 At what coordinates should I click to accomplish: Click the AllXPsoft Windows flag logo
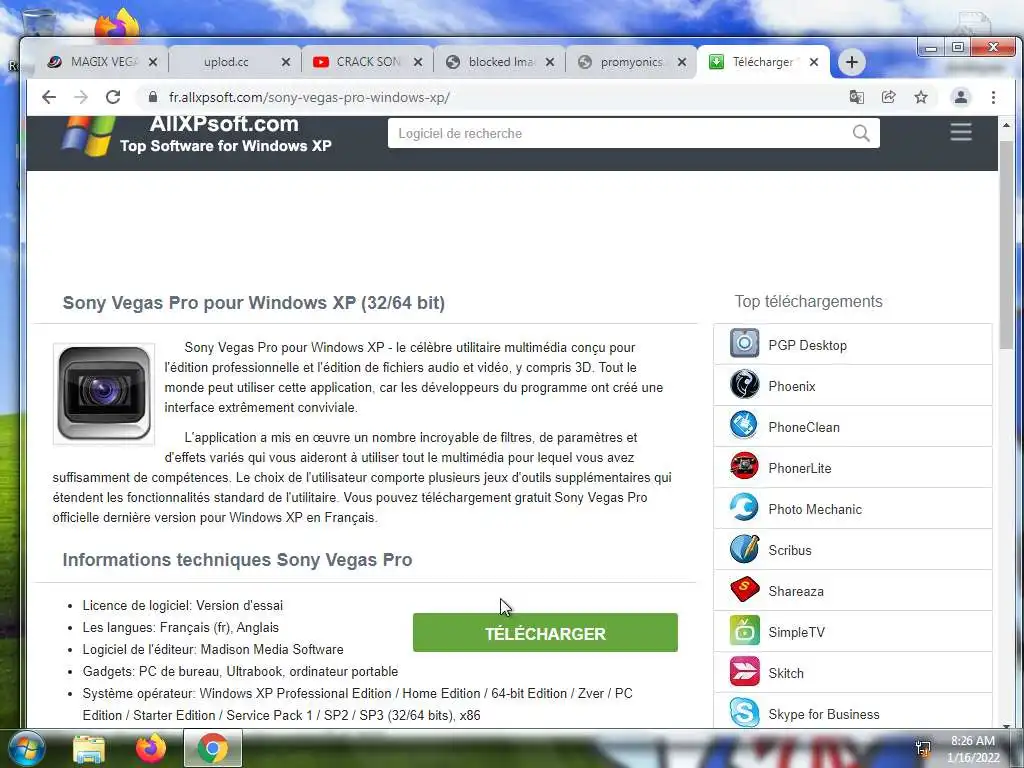pyautogui.click(x=88, y=136)
